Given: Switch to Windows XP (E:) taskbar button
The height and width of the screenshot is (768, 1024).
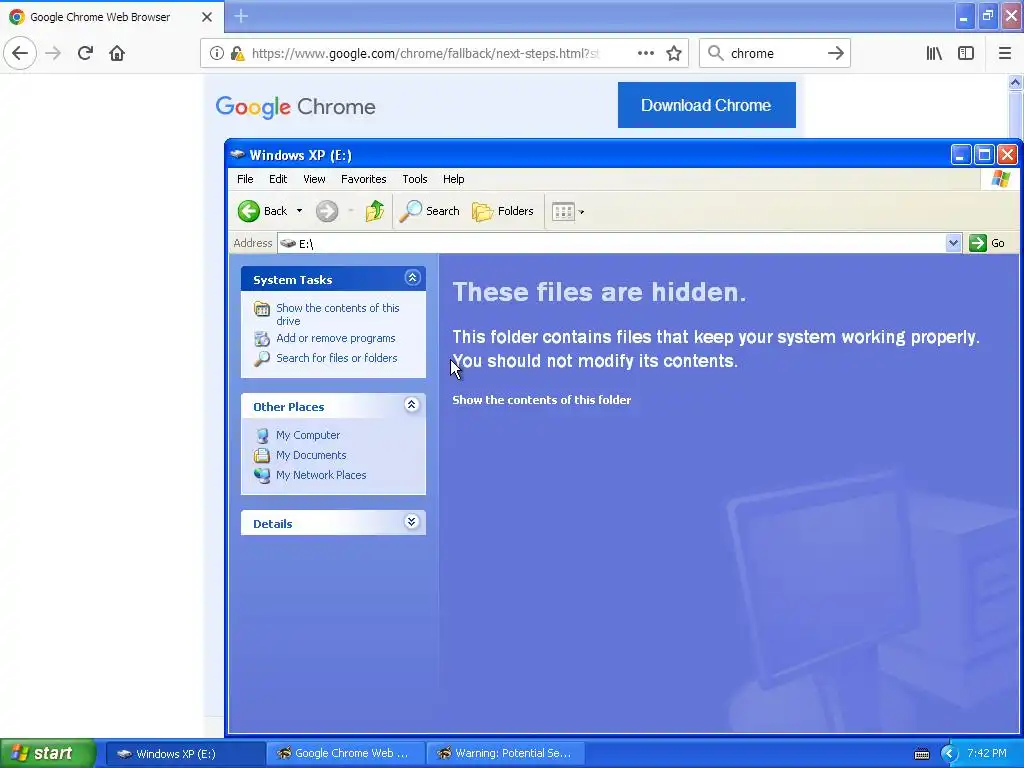Looking at the screenshot, I should pos(185,754).
